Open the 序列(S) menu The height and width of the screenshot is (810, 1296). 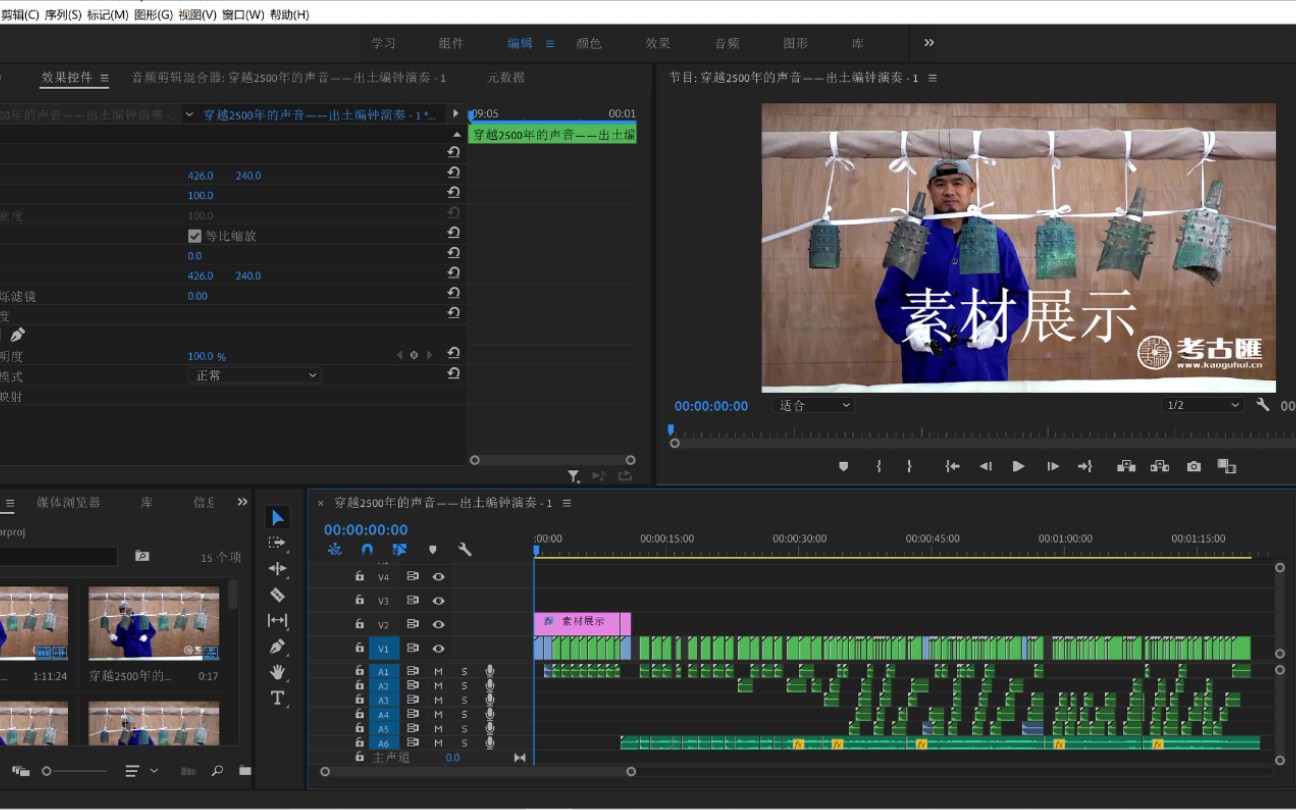63,15
